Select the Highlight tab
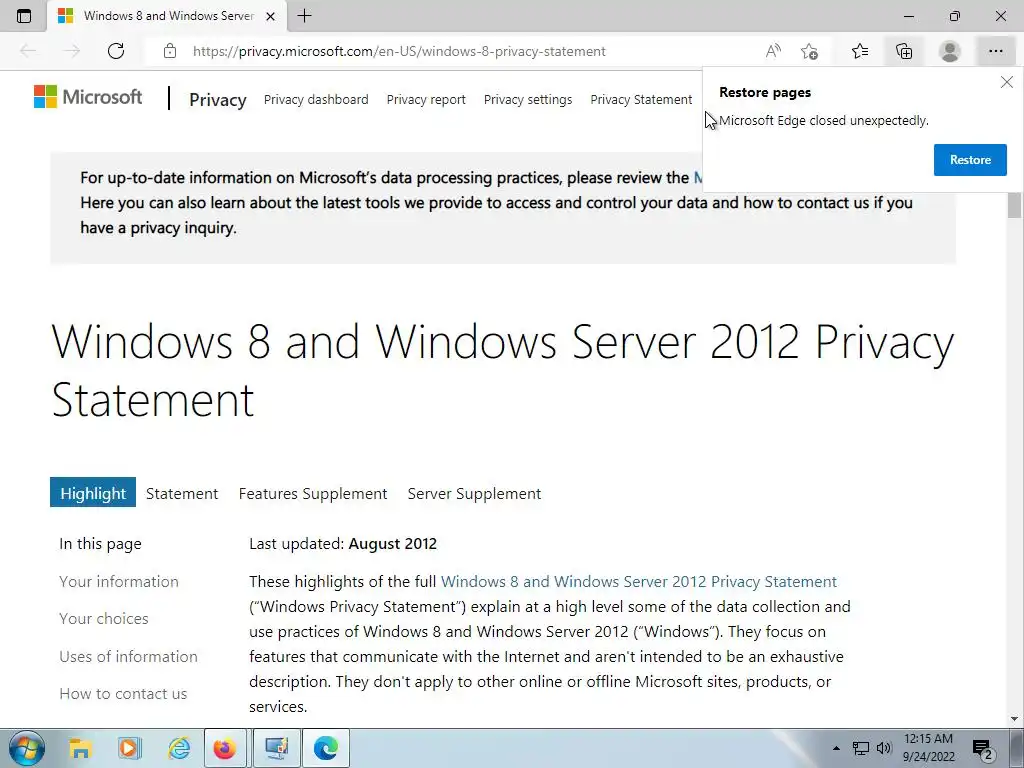The image size is (1024, 768). click(93, 492)
